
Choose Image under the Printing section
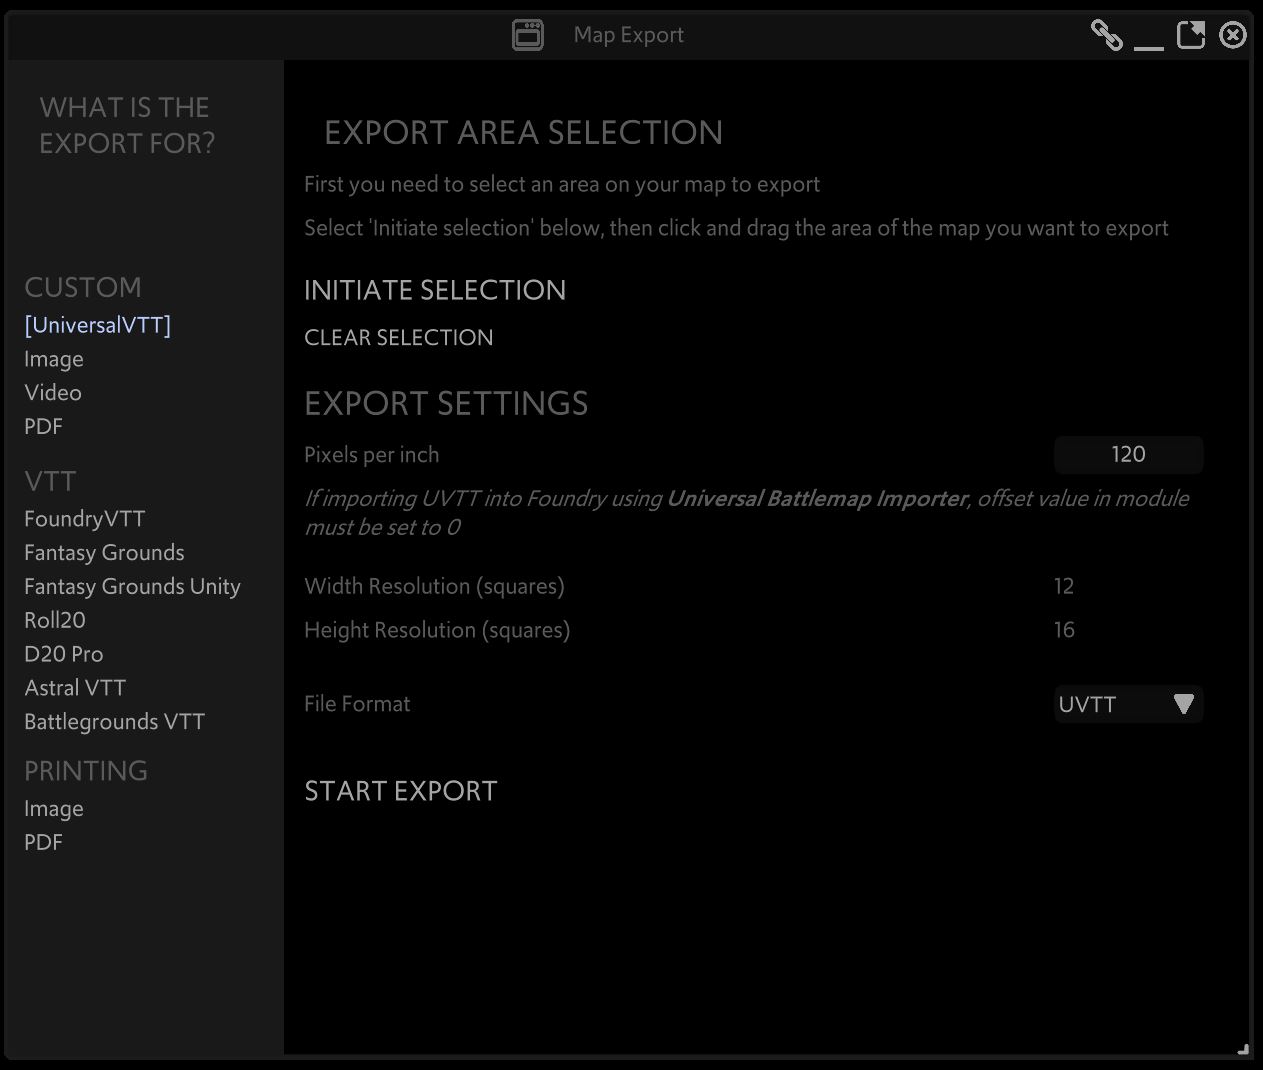point(54,809)
